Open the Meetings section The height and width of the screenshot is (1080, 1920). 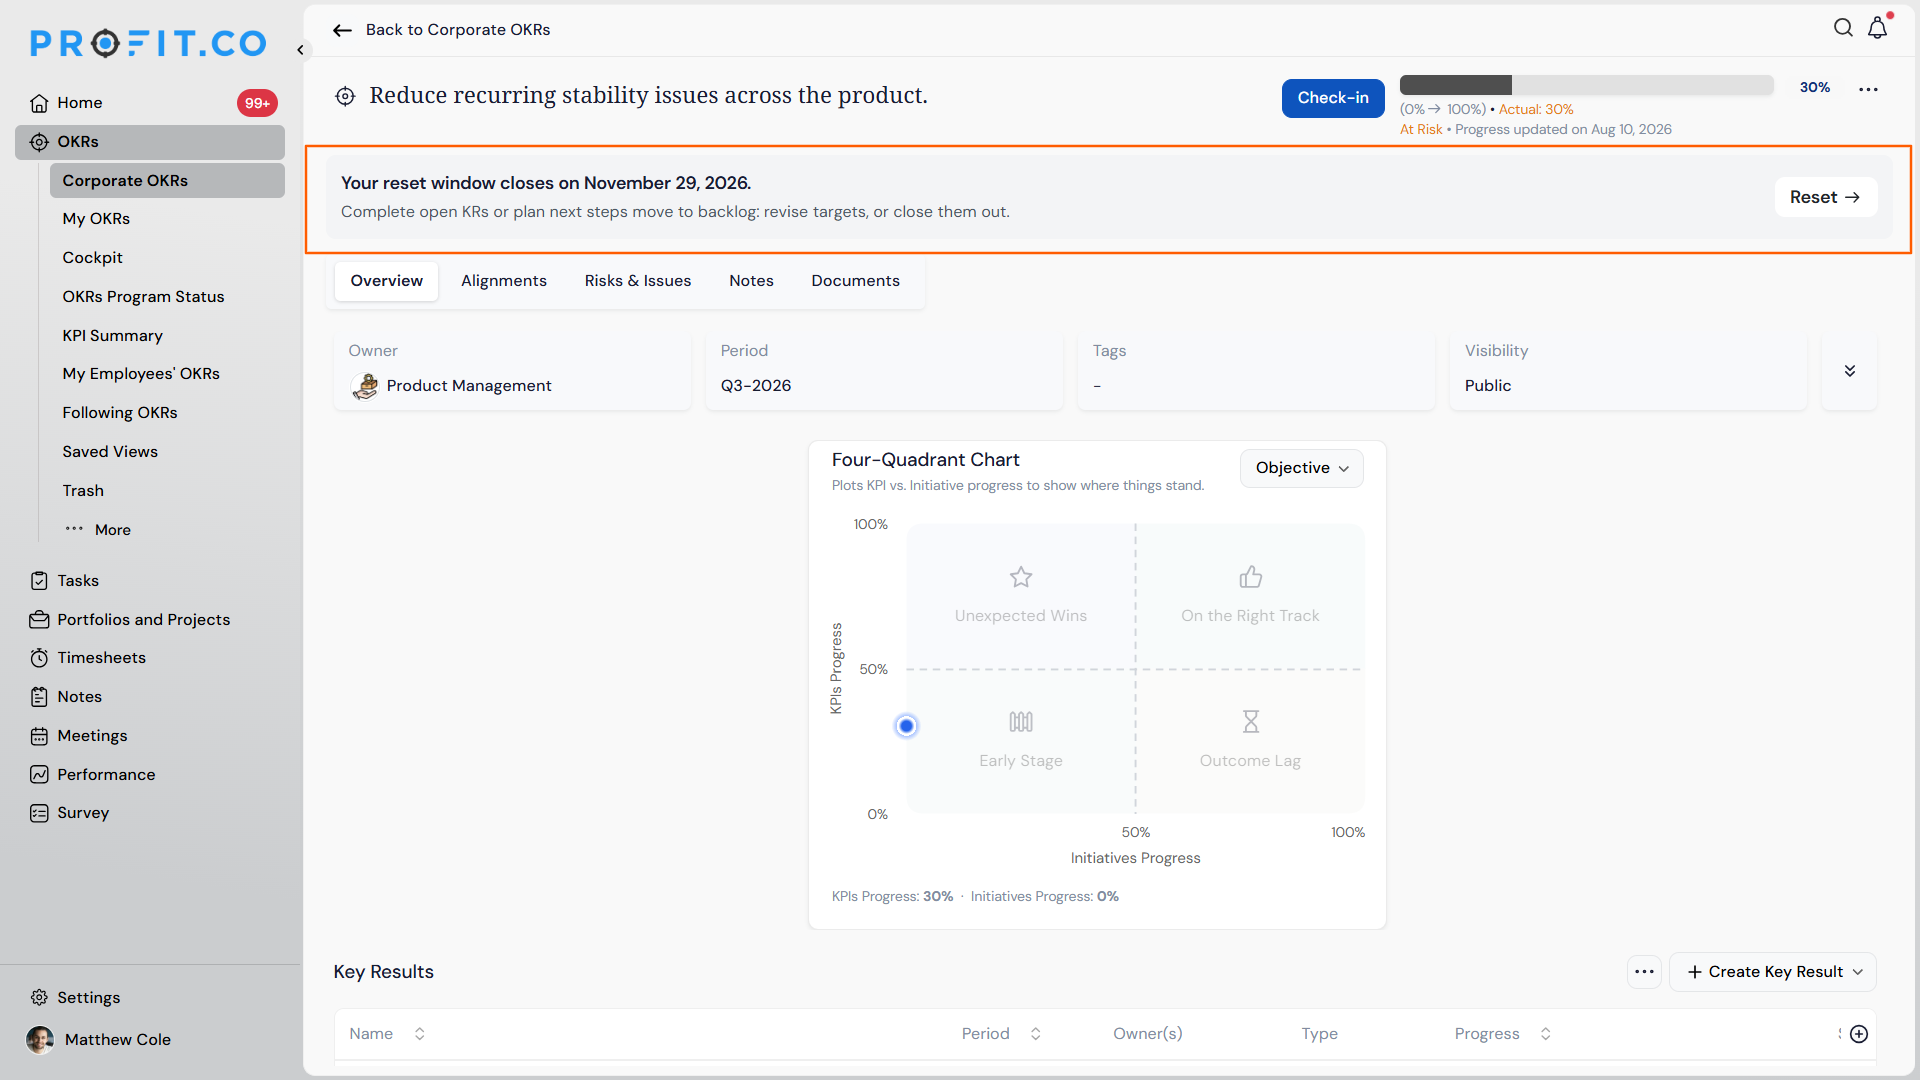pos(79,736)
